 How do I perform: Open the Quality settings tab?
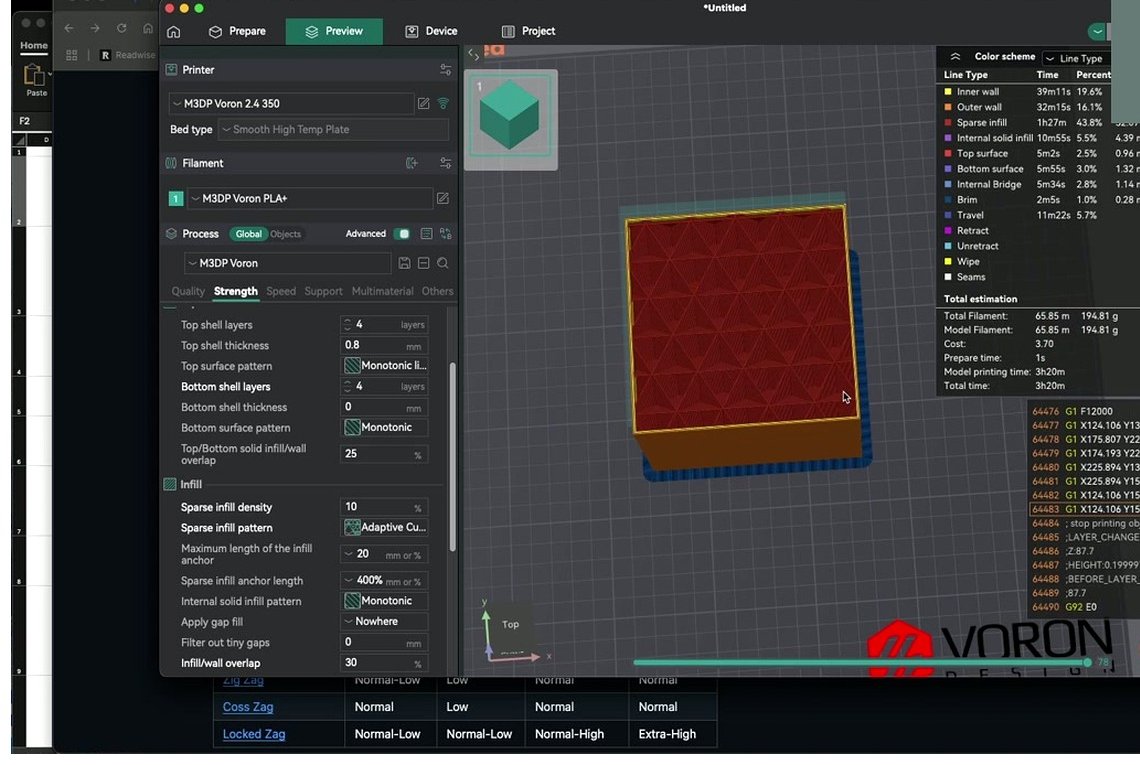(188, 291)
